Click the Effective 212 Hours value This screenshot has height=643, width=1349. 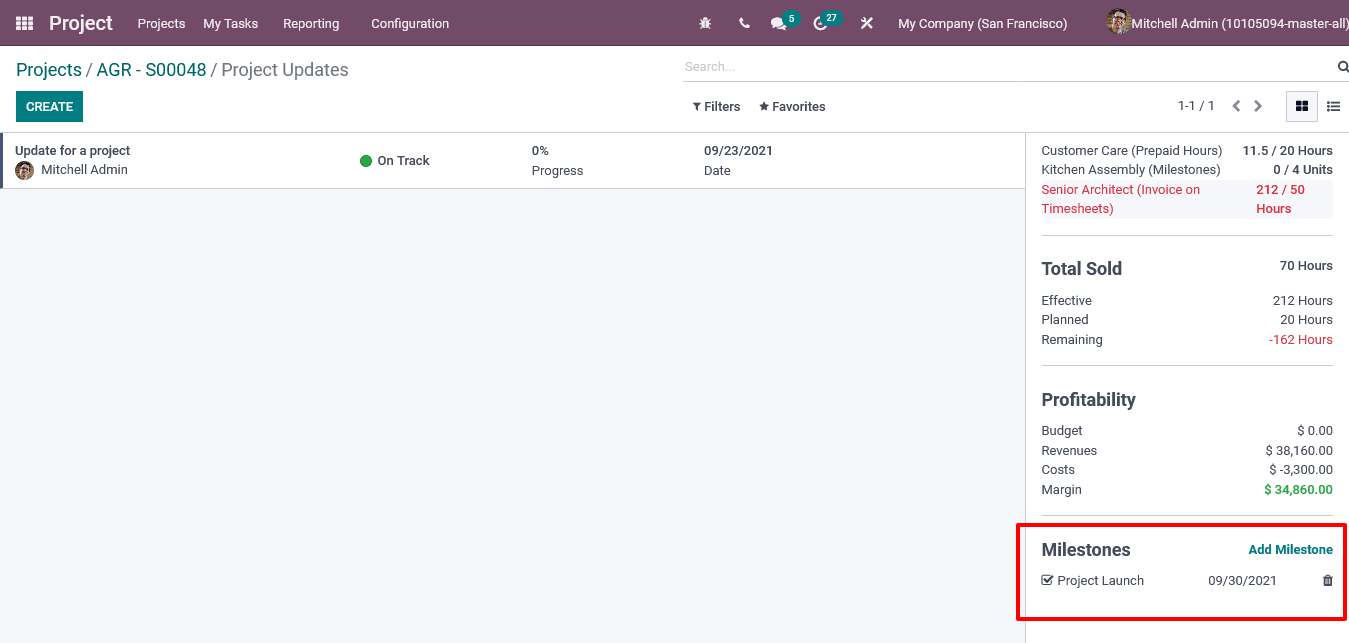coord(1303,301)
